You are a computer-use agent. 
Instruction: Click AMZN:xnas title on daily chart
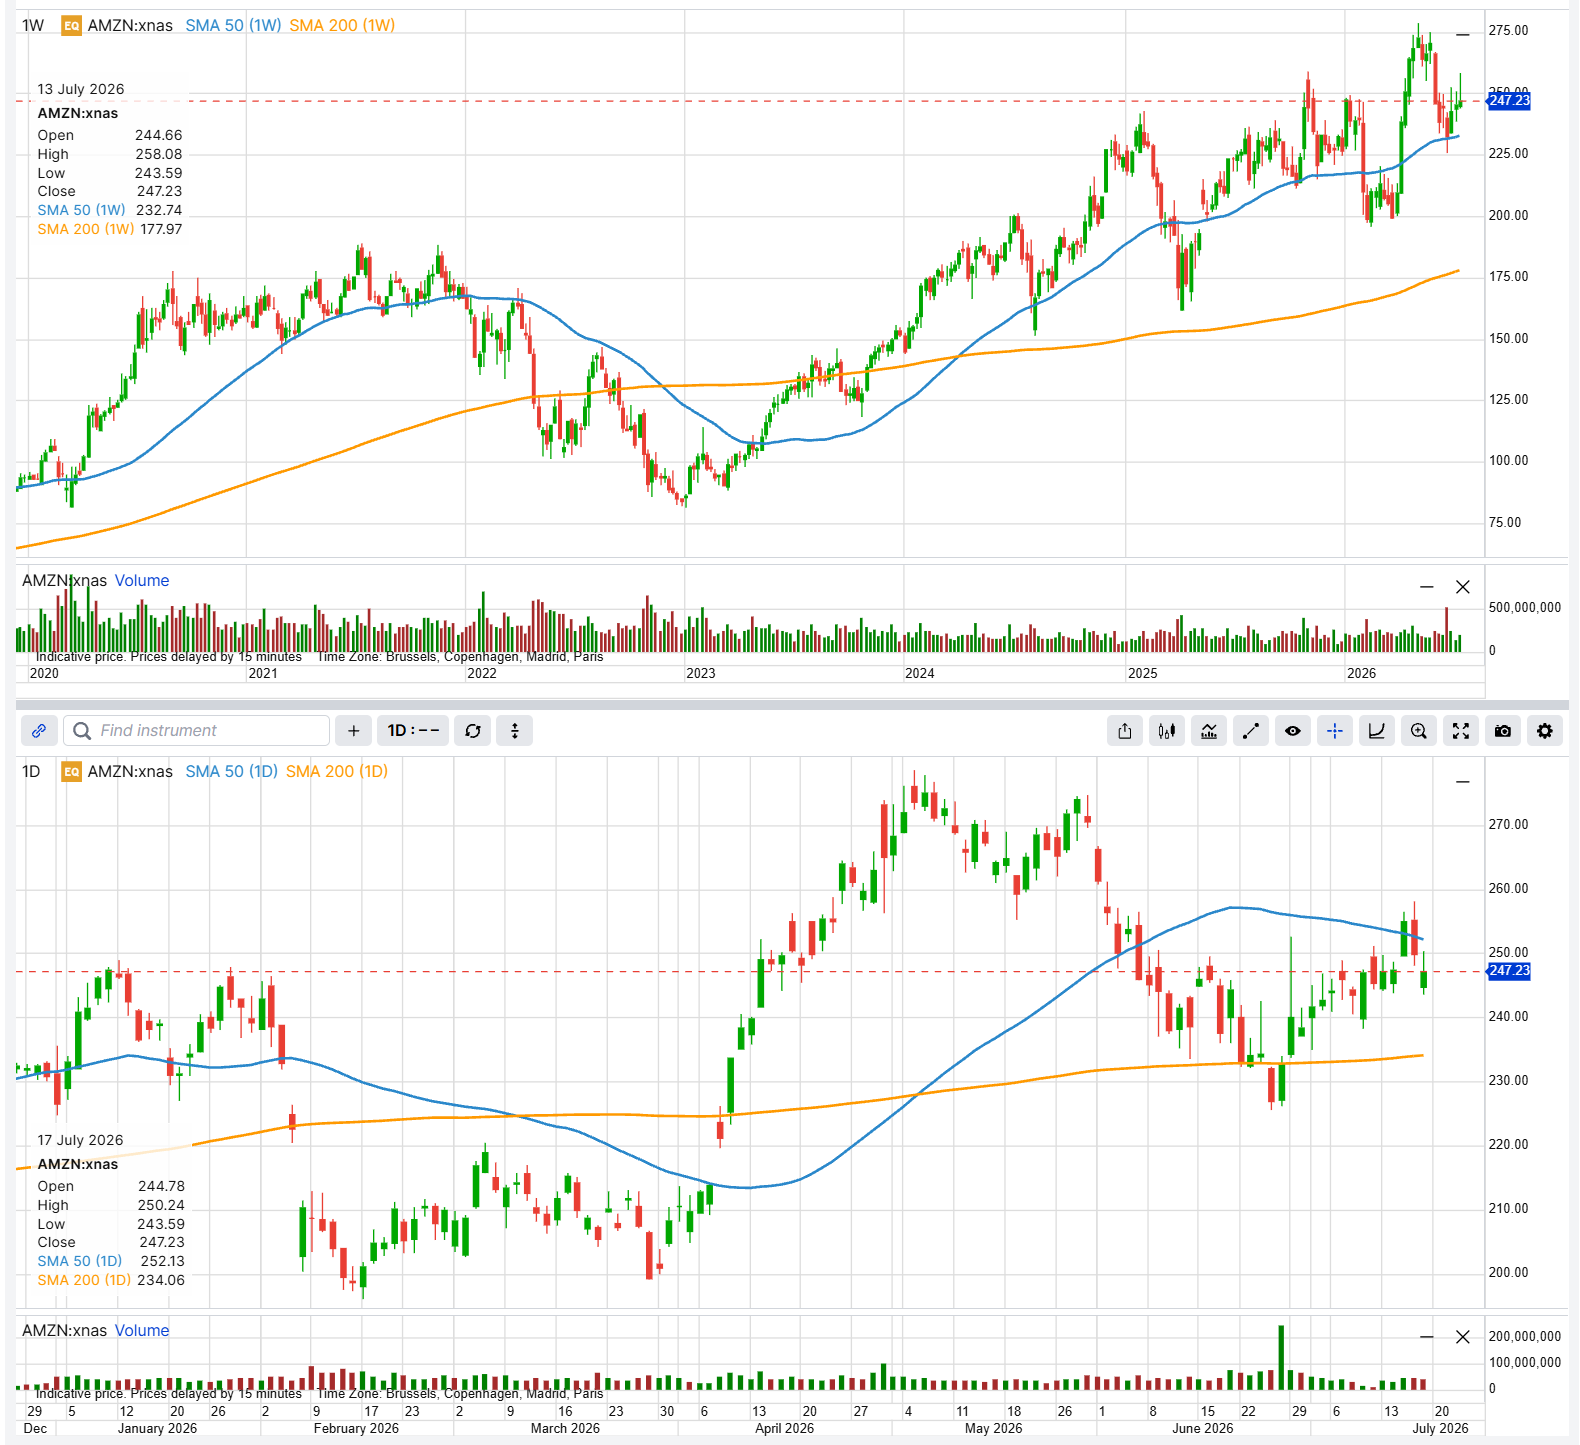click(x=130, y=772)
